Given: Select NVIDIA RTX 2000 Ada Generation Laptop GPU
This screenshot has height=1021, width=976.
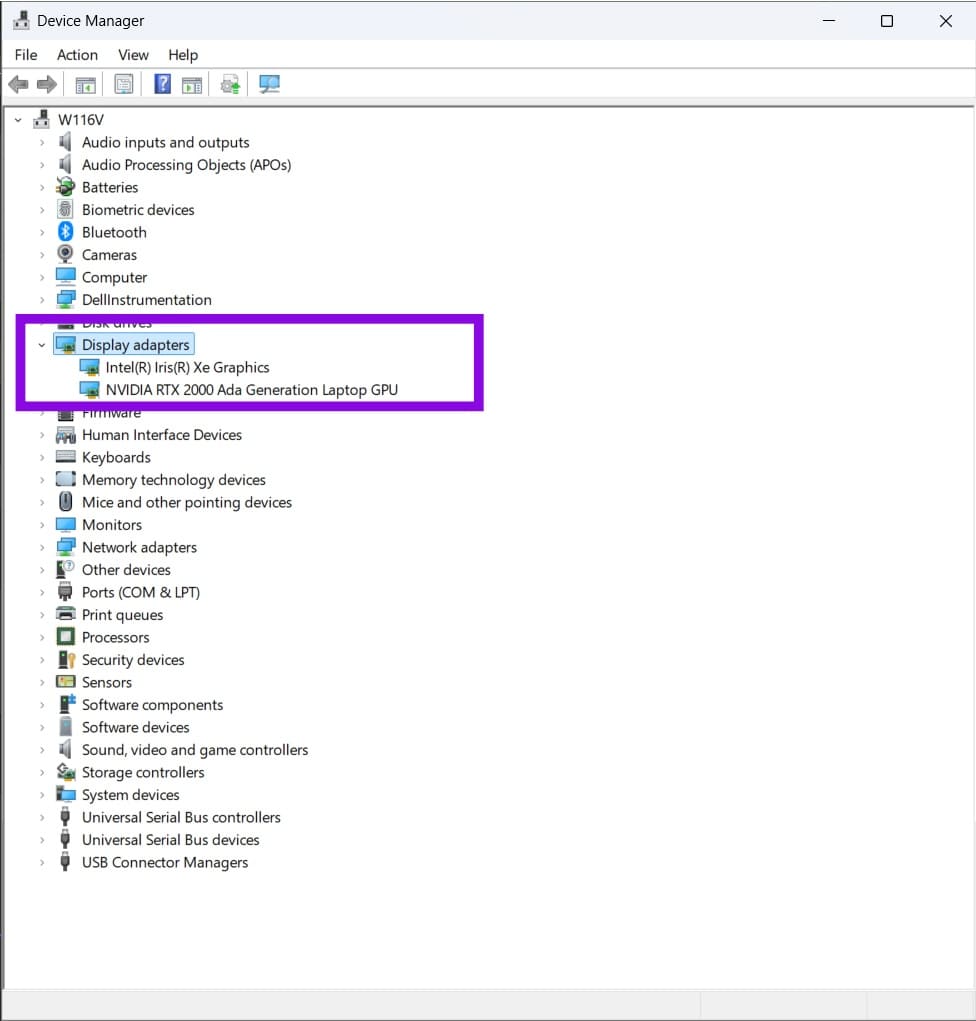Looking at the screenshot, I should pos(252,389).
